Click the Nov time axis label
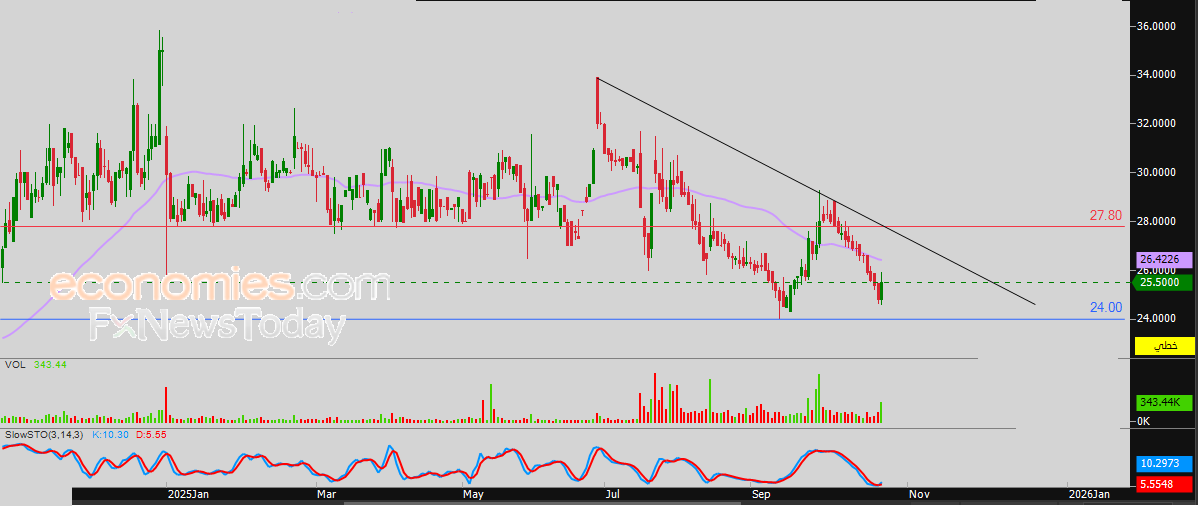This screenshot has width=1198, height=506. (x=918, y=495)
